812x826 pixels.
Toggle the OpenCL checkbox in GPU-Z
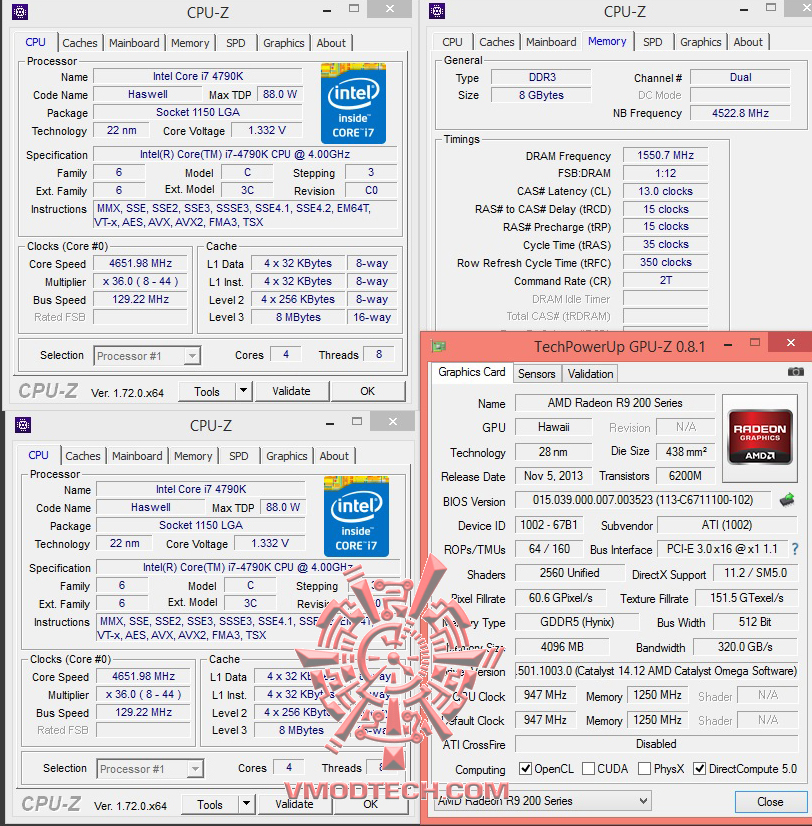(525, 768)
